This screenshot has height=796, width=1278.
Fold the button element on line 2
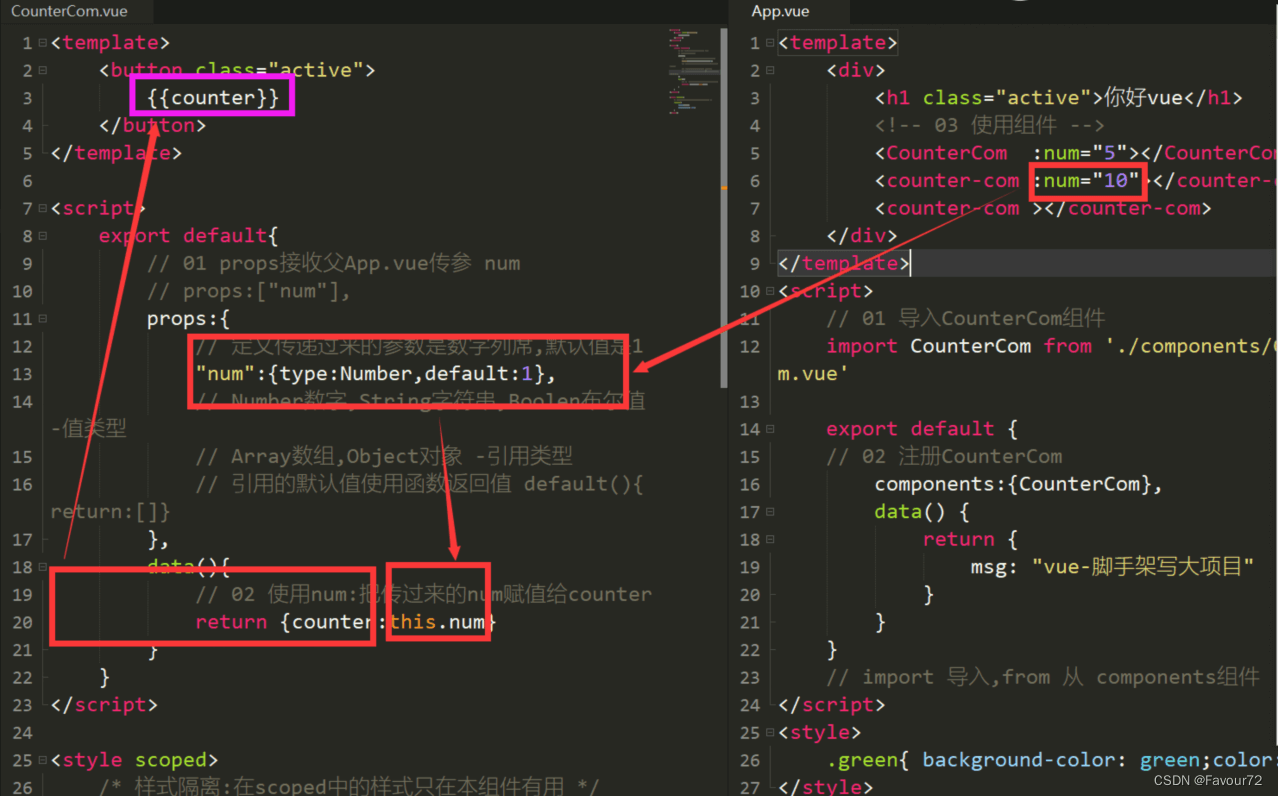(x=42, y=71)
